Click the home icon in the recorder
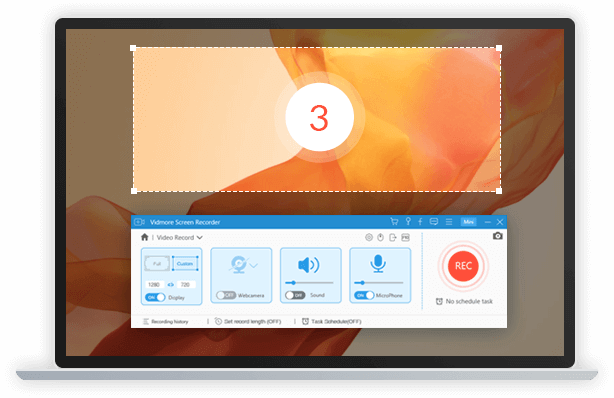 pos(144,237)
